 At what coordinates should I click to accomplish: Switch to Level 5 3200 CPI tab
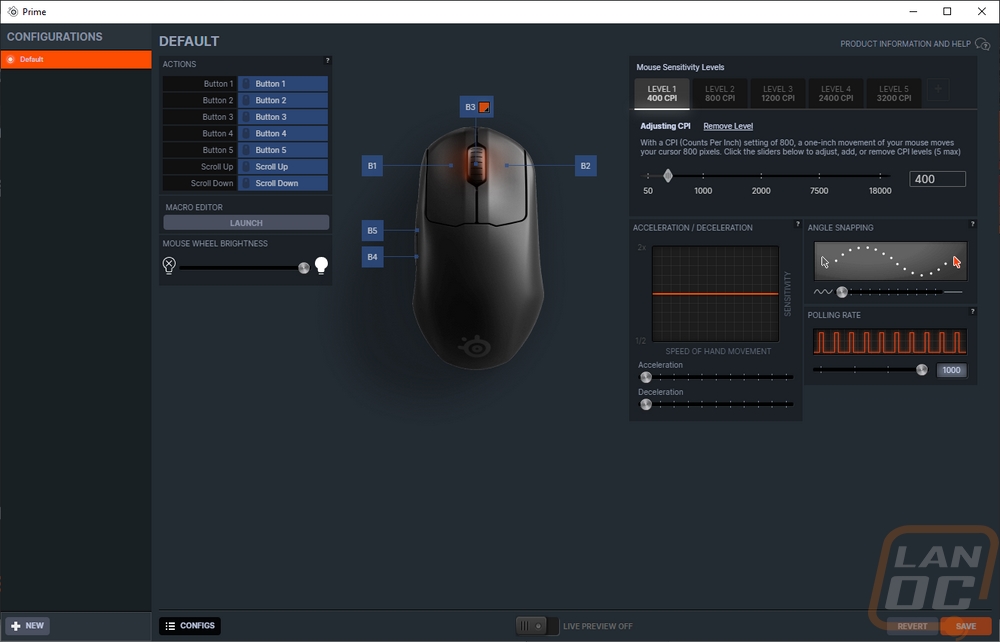(894, 94)
